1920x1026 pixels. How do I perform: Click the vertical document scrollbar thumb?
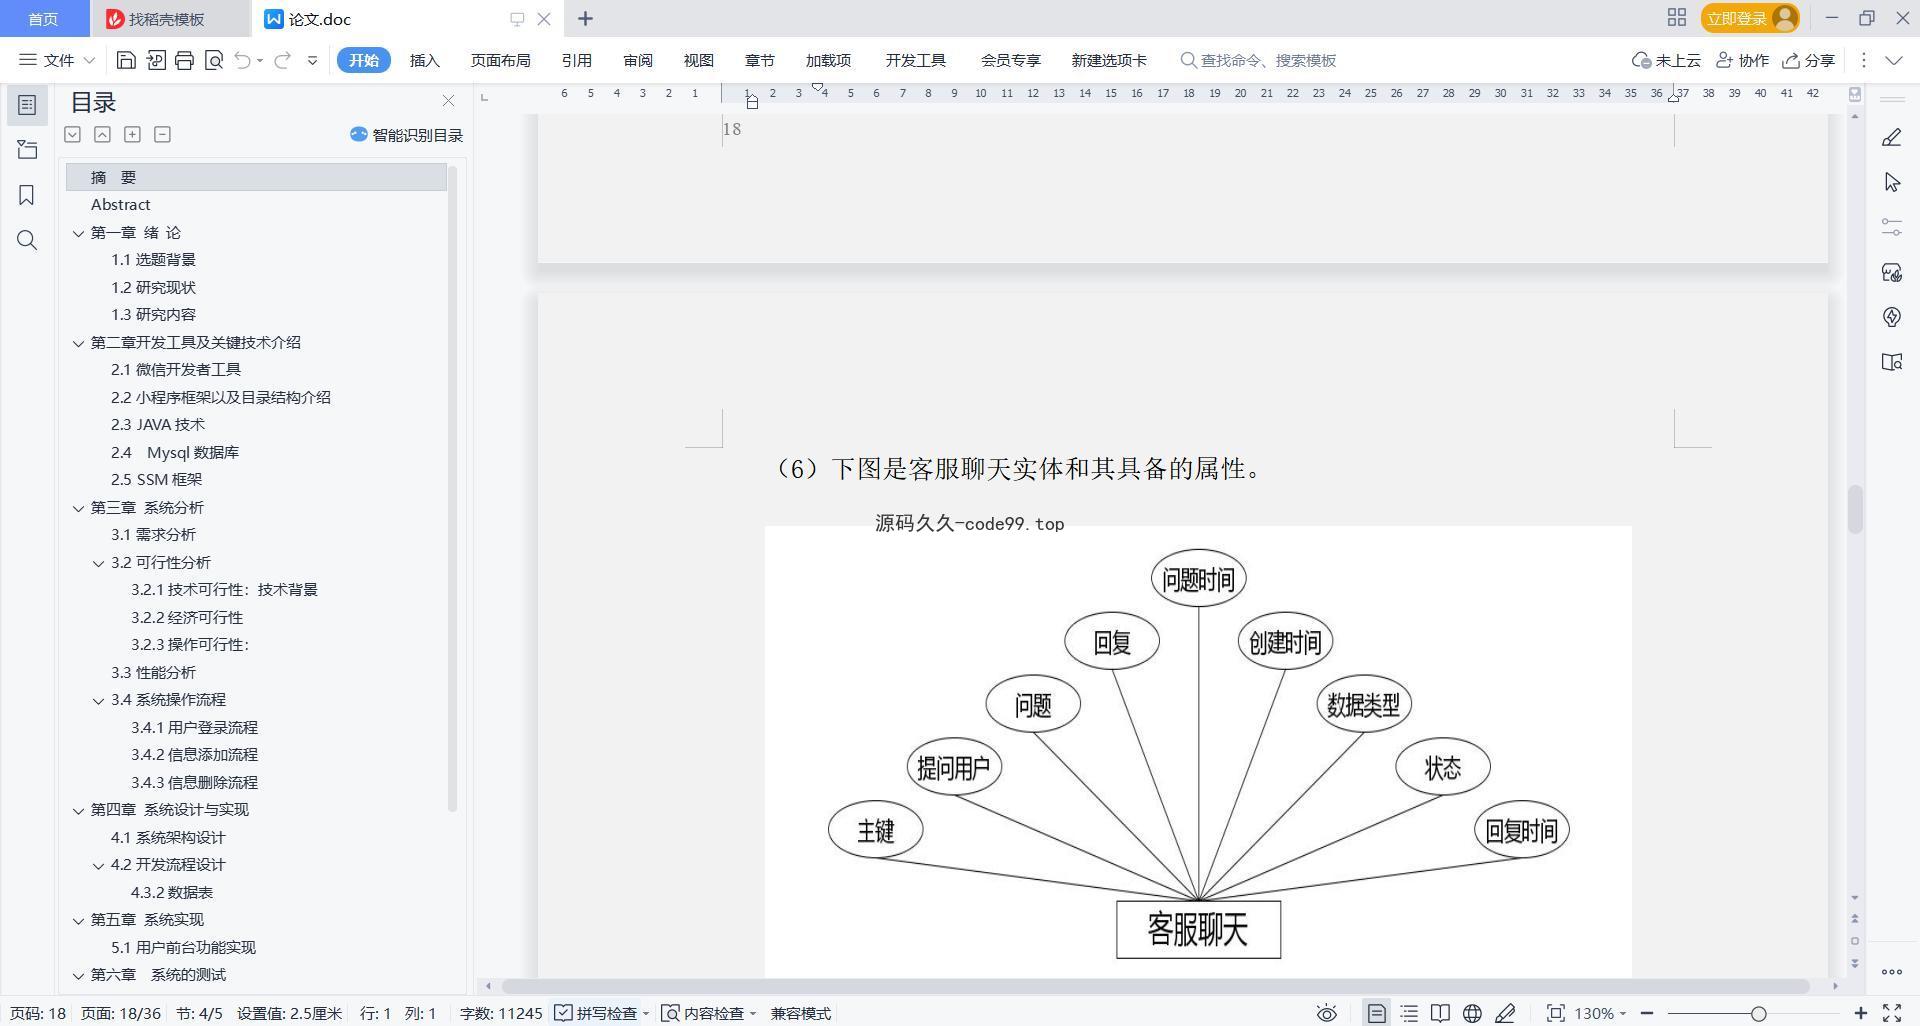(1855, 509)
